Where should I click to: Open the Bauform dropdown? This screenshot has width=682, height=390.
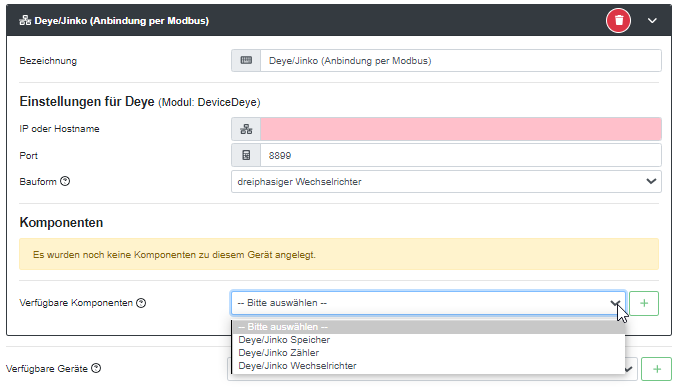point(446,182)
